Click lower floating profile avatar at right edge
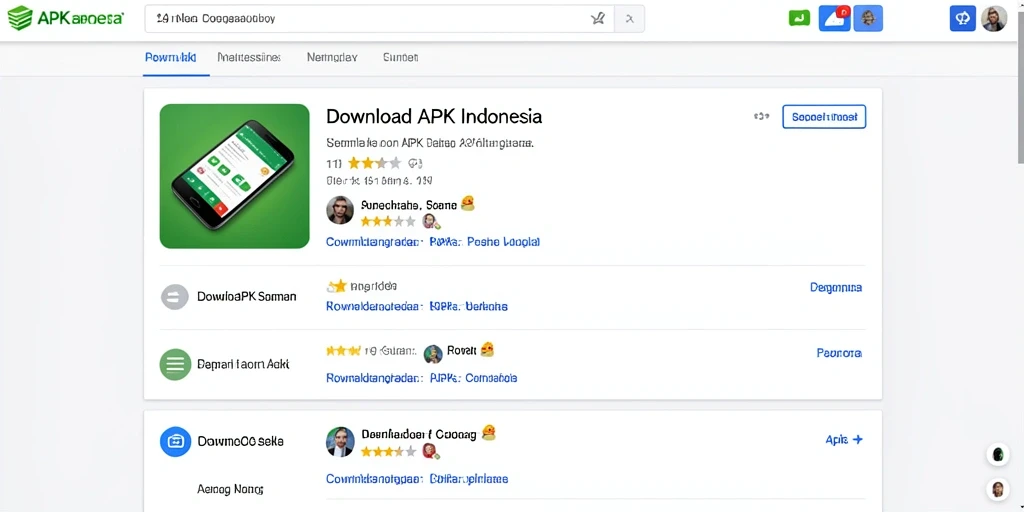 tap(997, 489)
